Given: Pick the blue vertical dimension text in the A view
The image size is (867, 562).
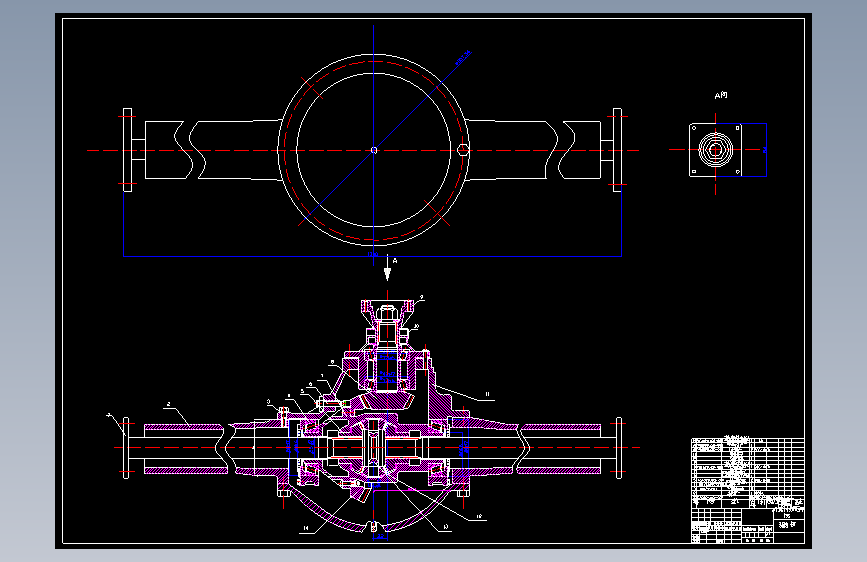Looking at the screenshot, I should (765, 149).
